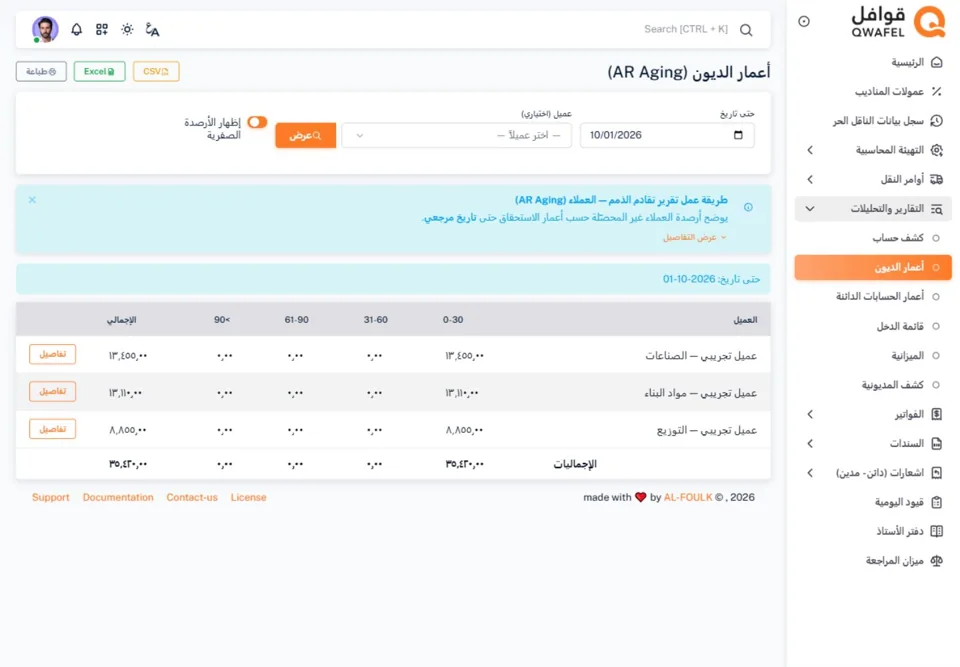Open the calendar picker icon in date field
Viewport: 960px width, 667px height.
pos(738,135)
